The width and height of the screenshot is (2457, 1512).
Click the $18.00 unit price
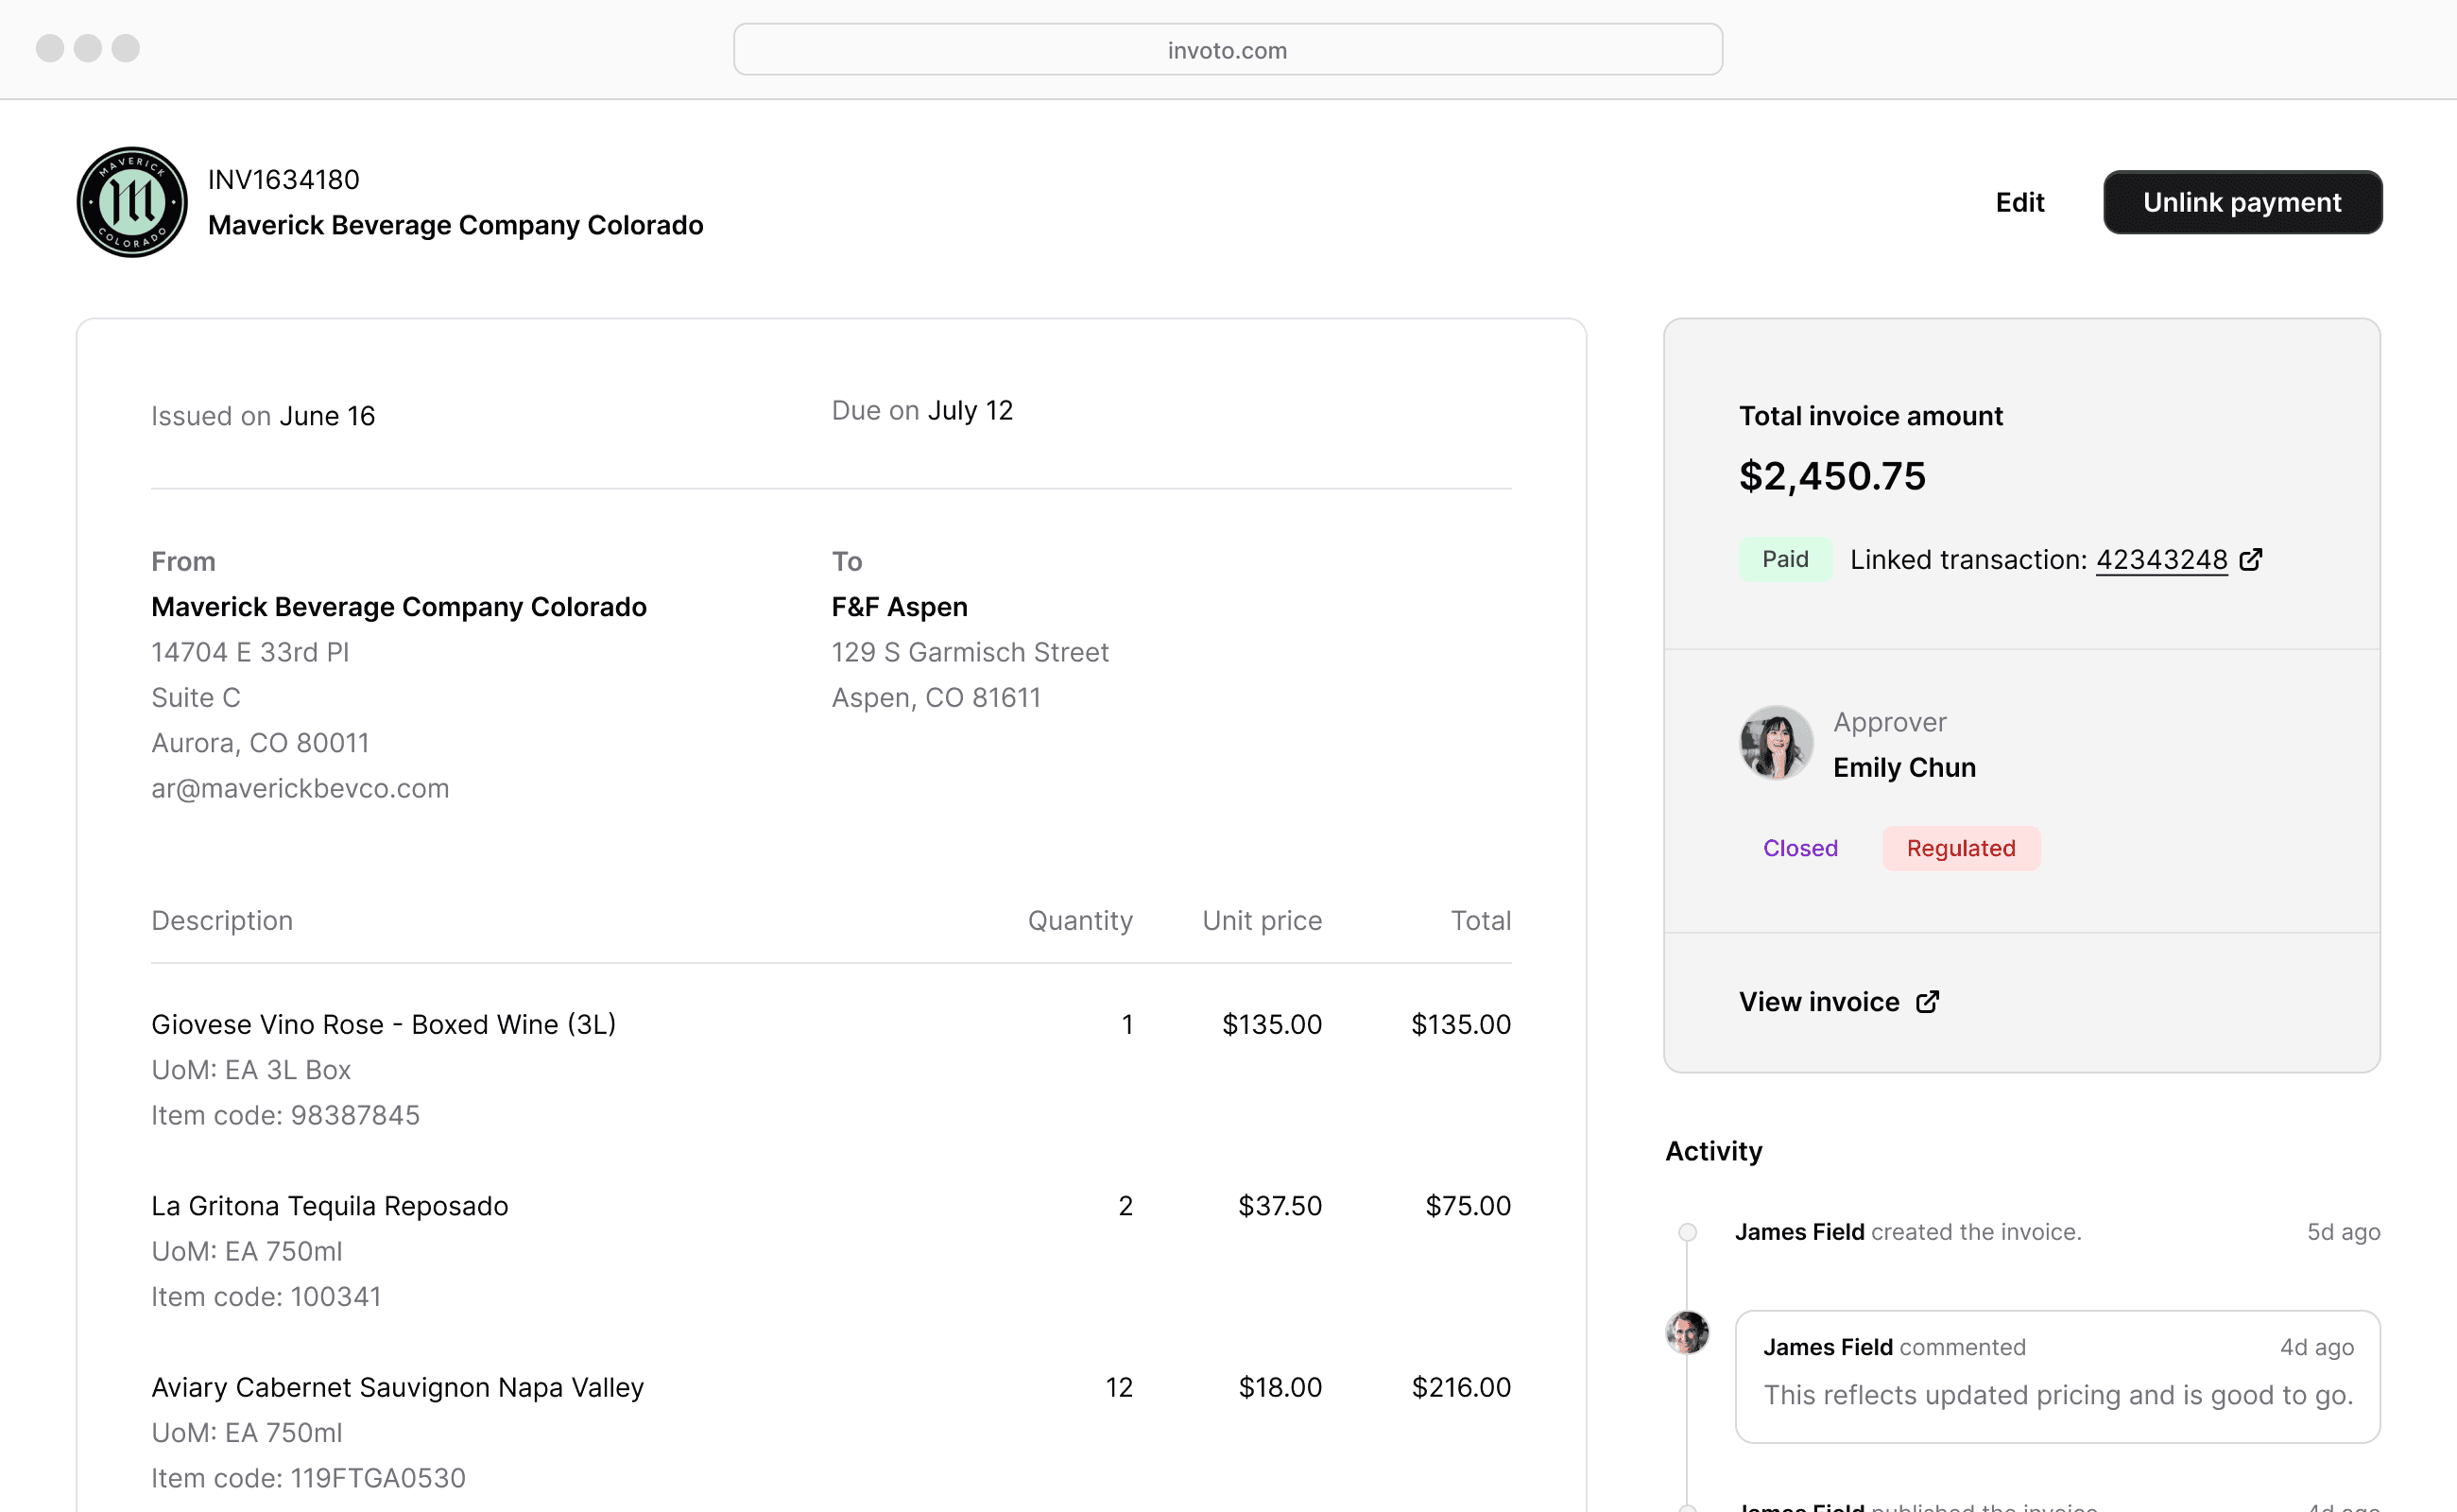point(1280,1387)
